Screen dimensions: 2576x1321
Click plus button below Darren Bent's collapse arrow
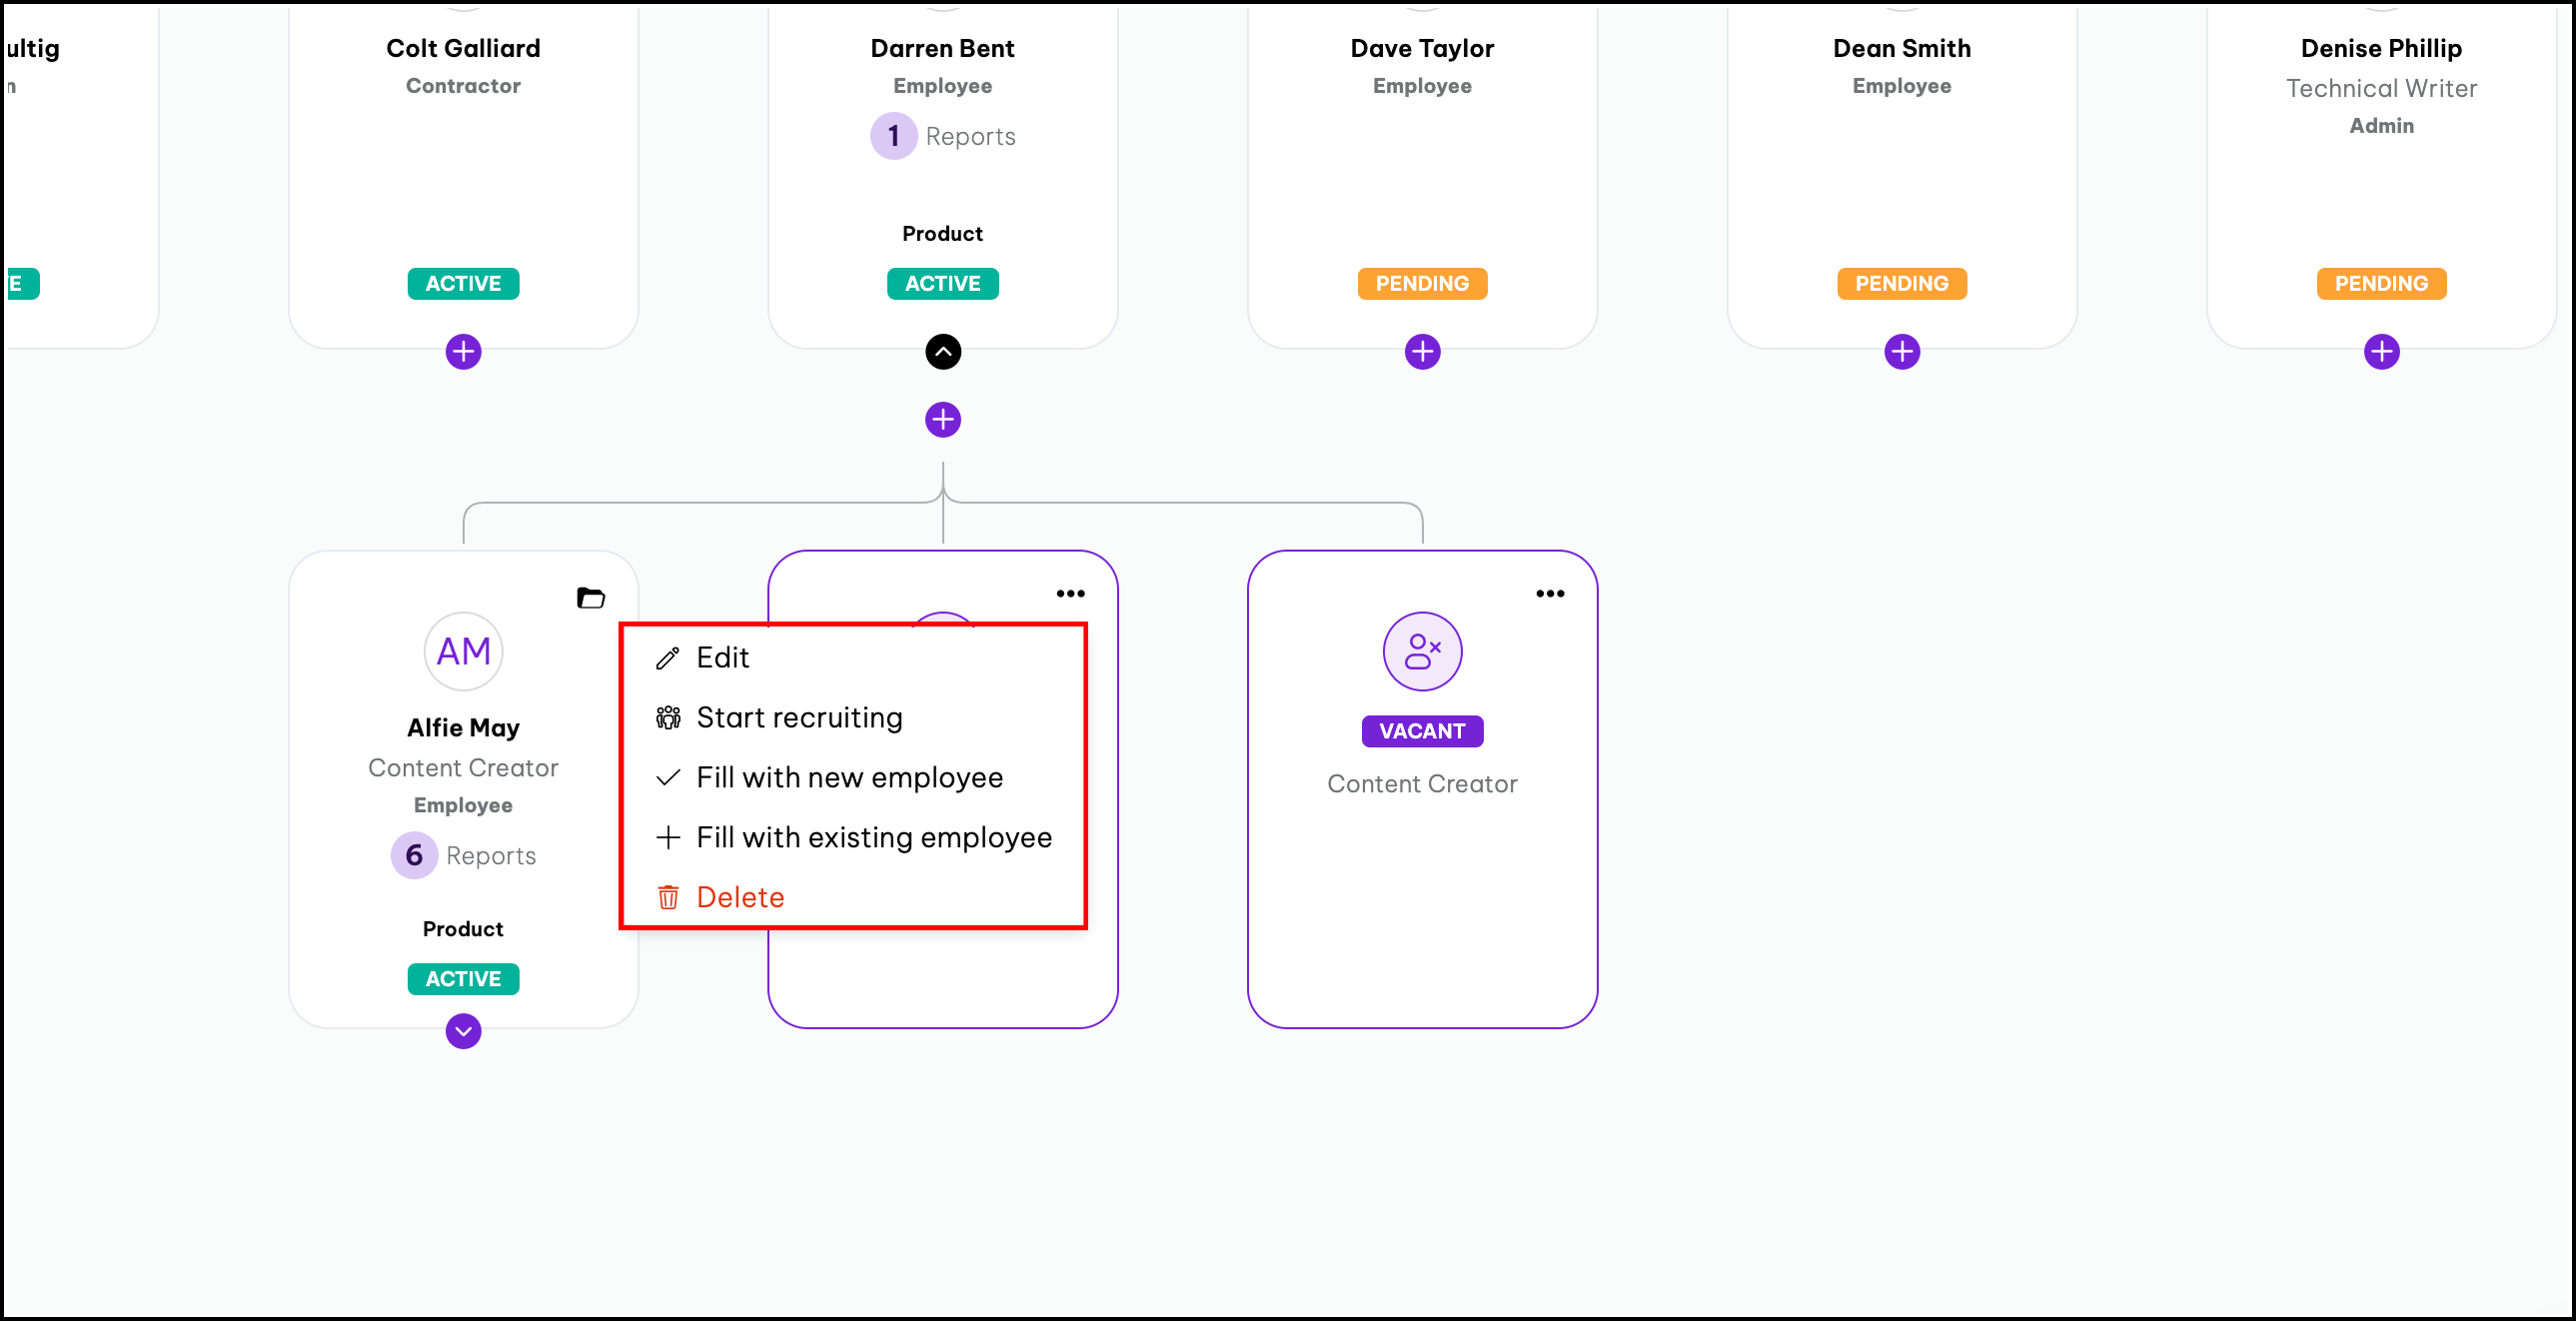click(942, 420)
